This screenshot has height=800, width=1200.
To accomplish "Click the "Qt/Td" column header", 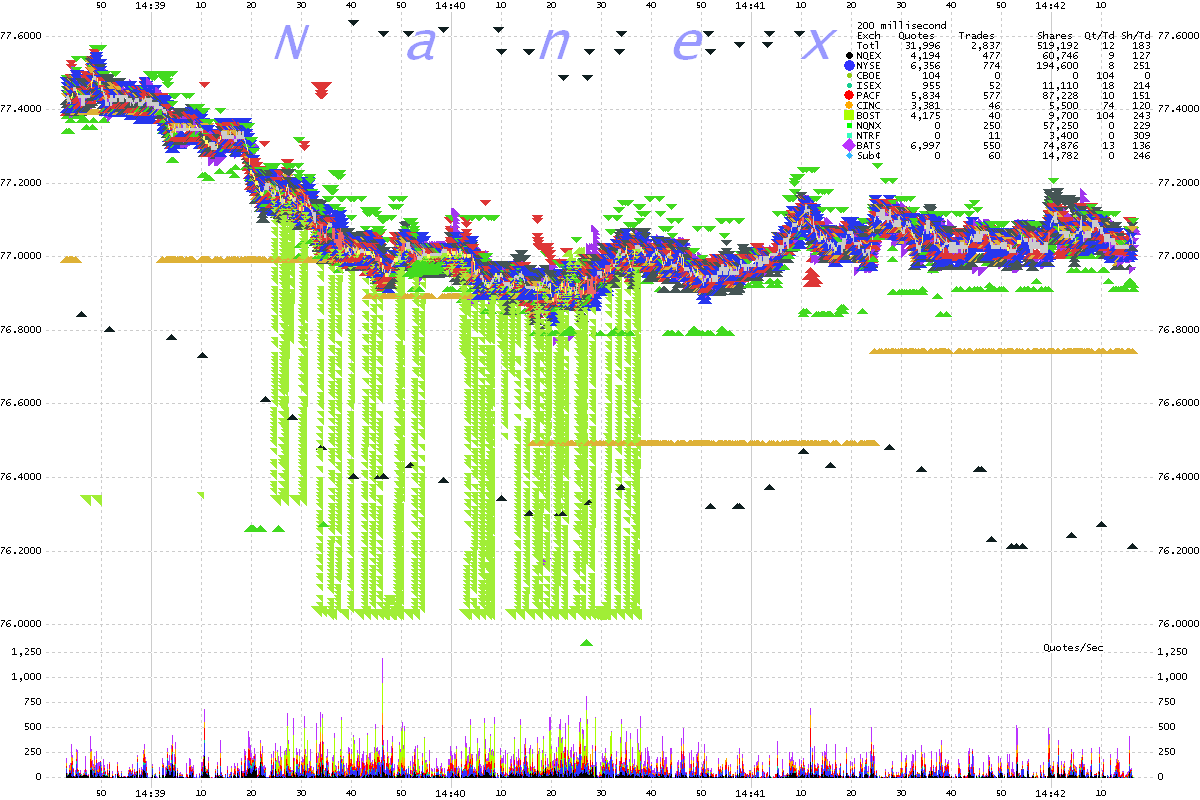I will (1100, 36).
